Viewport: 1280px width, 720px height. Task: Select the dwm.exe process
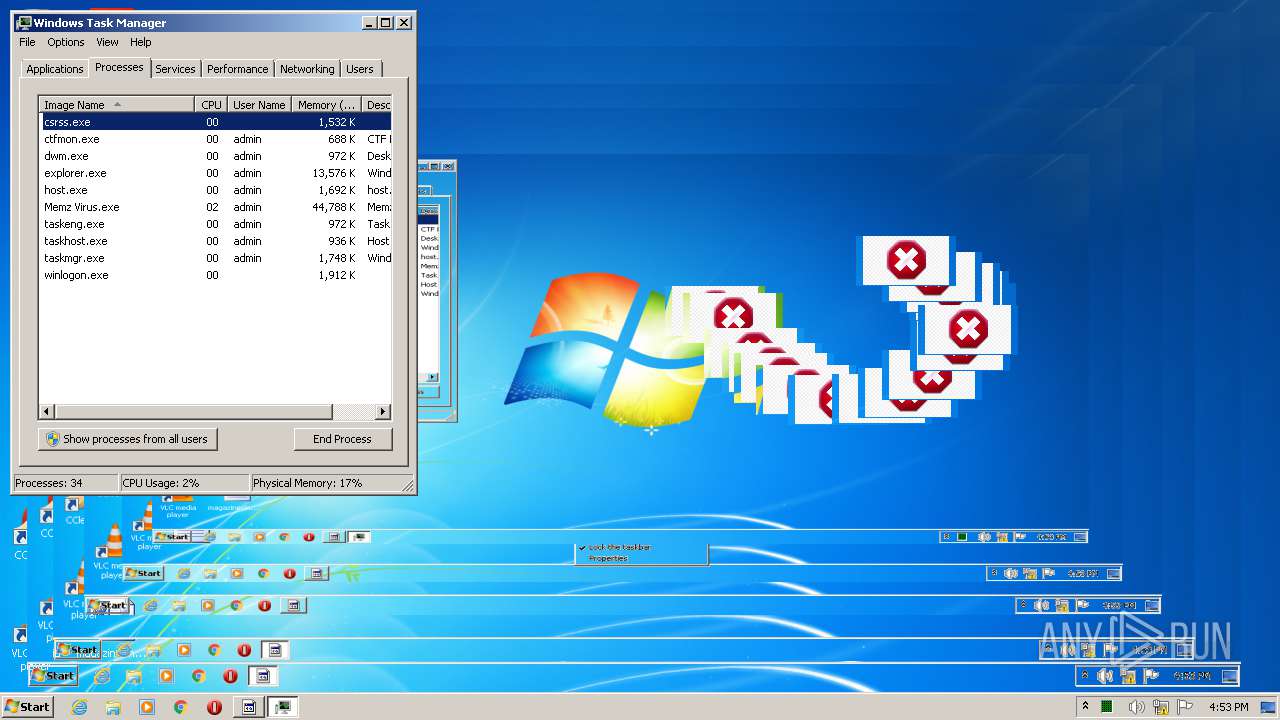[215, 156]
